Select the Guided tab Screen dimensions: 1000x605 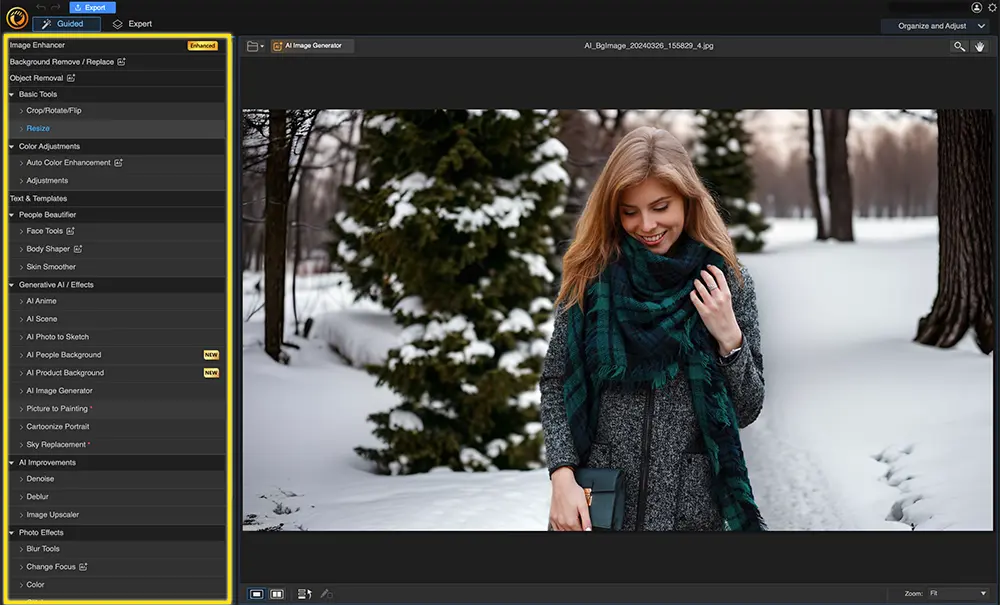[66, 23]
